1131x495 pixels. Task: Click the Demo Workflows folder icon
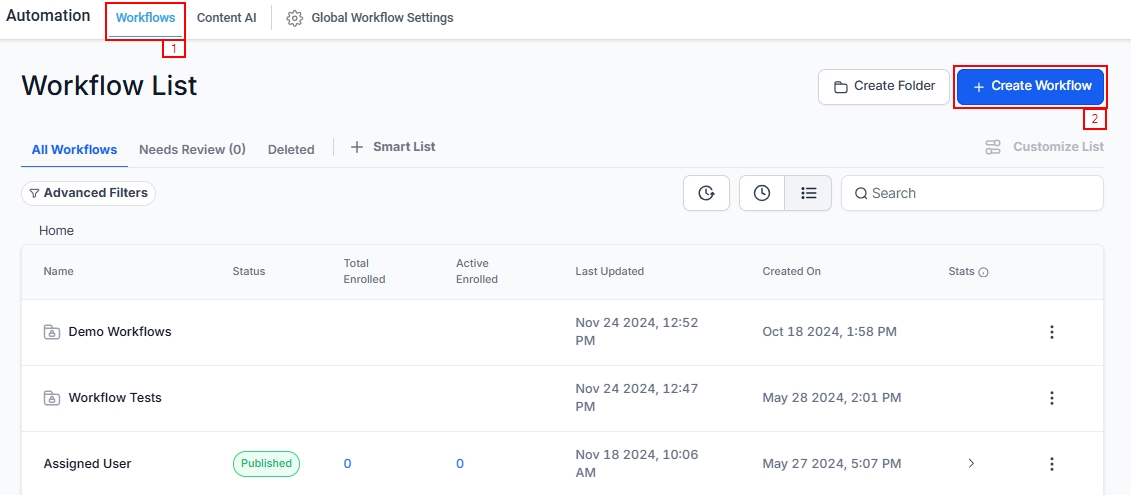[x=52, y=332]
